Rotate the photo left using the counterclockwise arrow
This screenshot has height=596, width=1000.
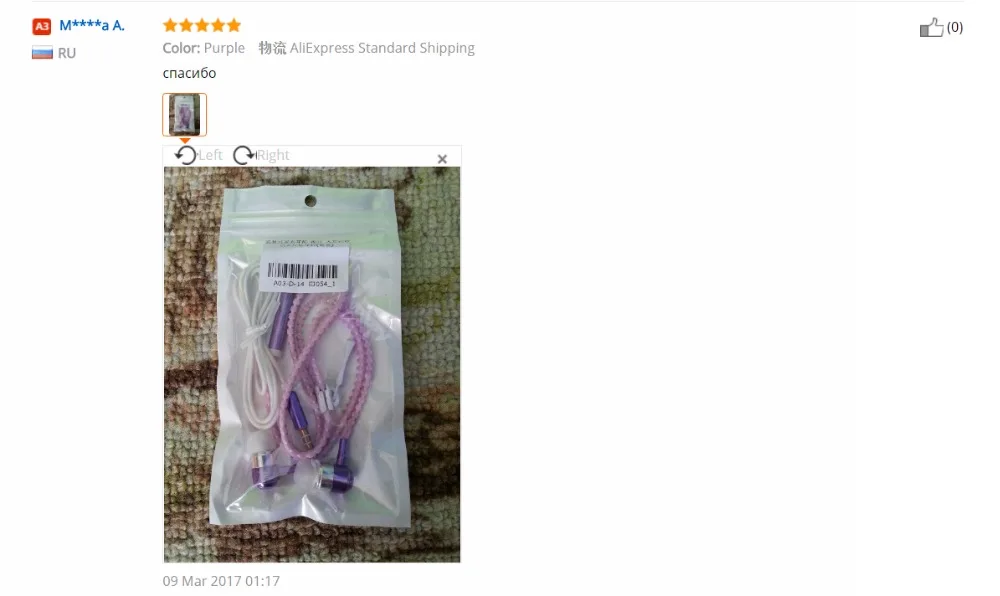(x=186, y=156)
